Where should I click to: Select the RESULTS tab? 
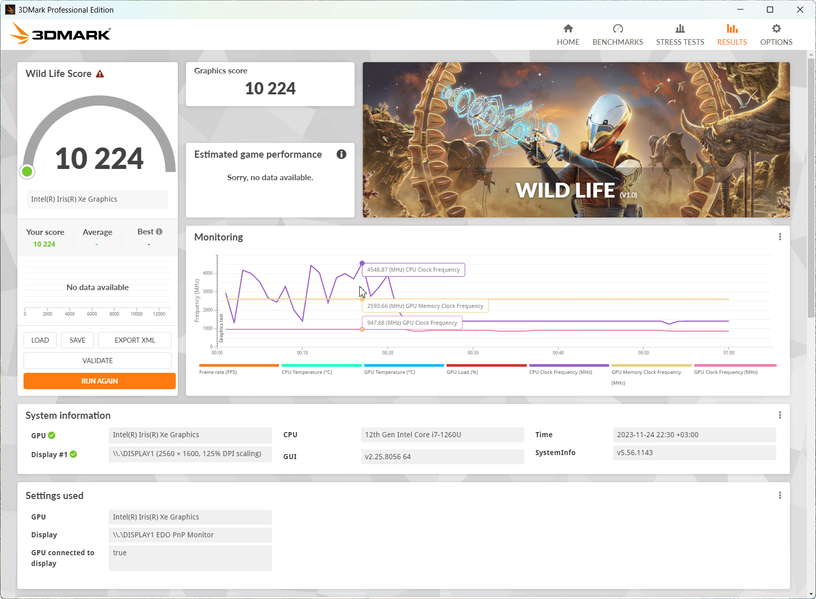point(732,35)
